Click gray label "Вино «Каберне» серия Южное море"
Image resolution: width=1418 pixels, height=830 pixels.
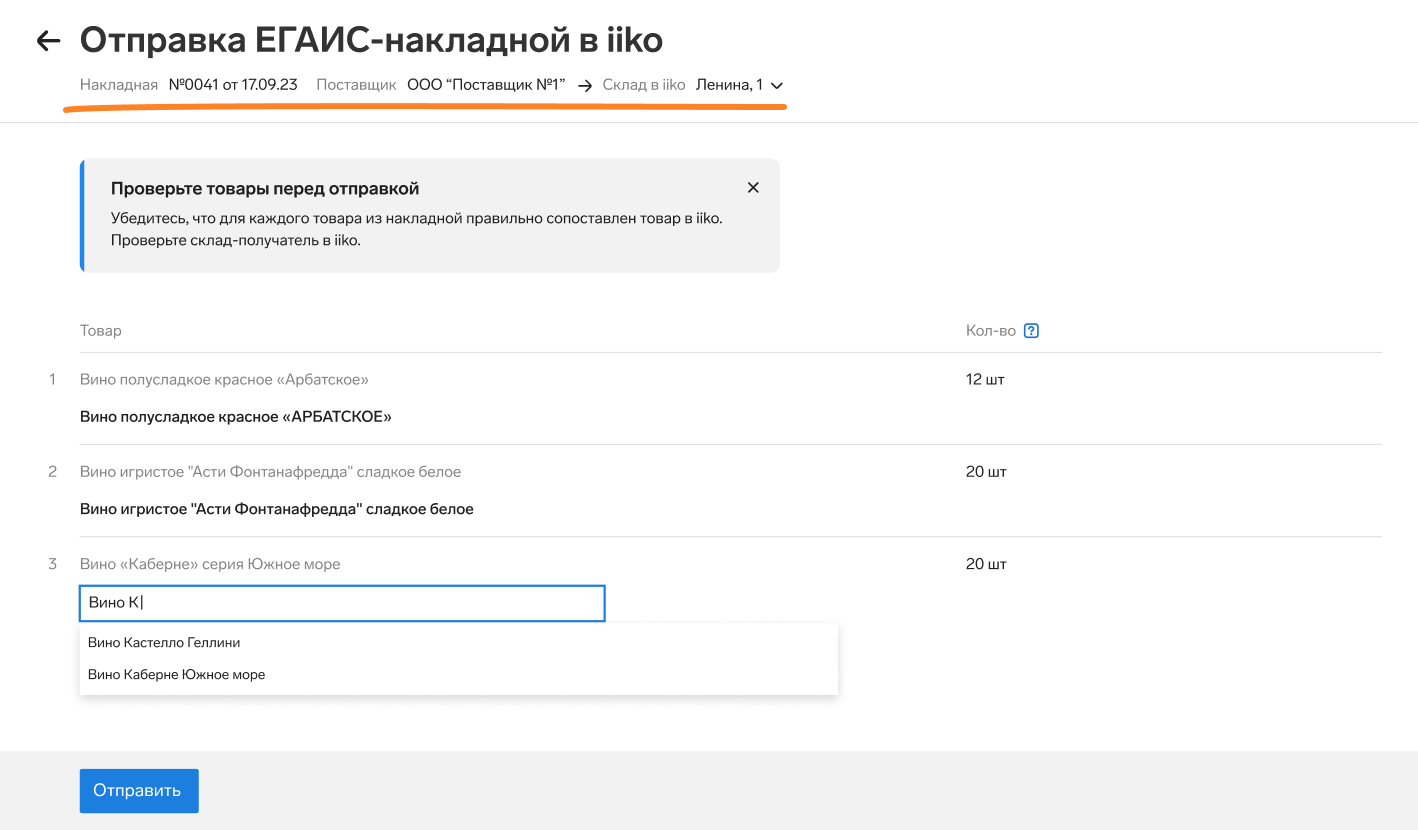(210, 564)
